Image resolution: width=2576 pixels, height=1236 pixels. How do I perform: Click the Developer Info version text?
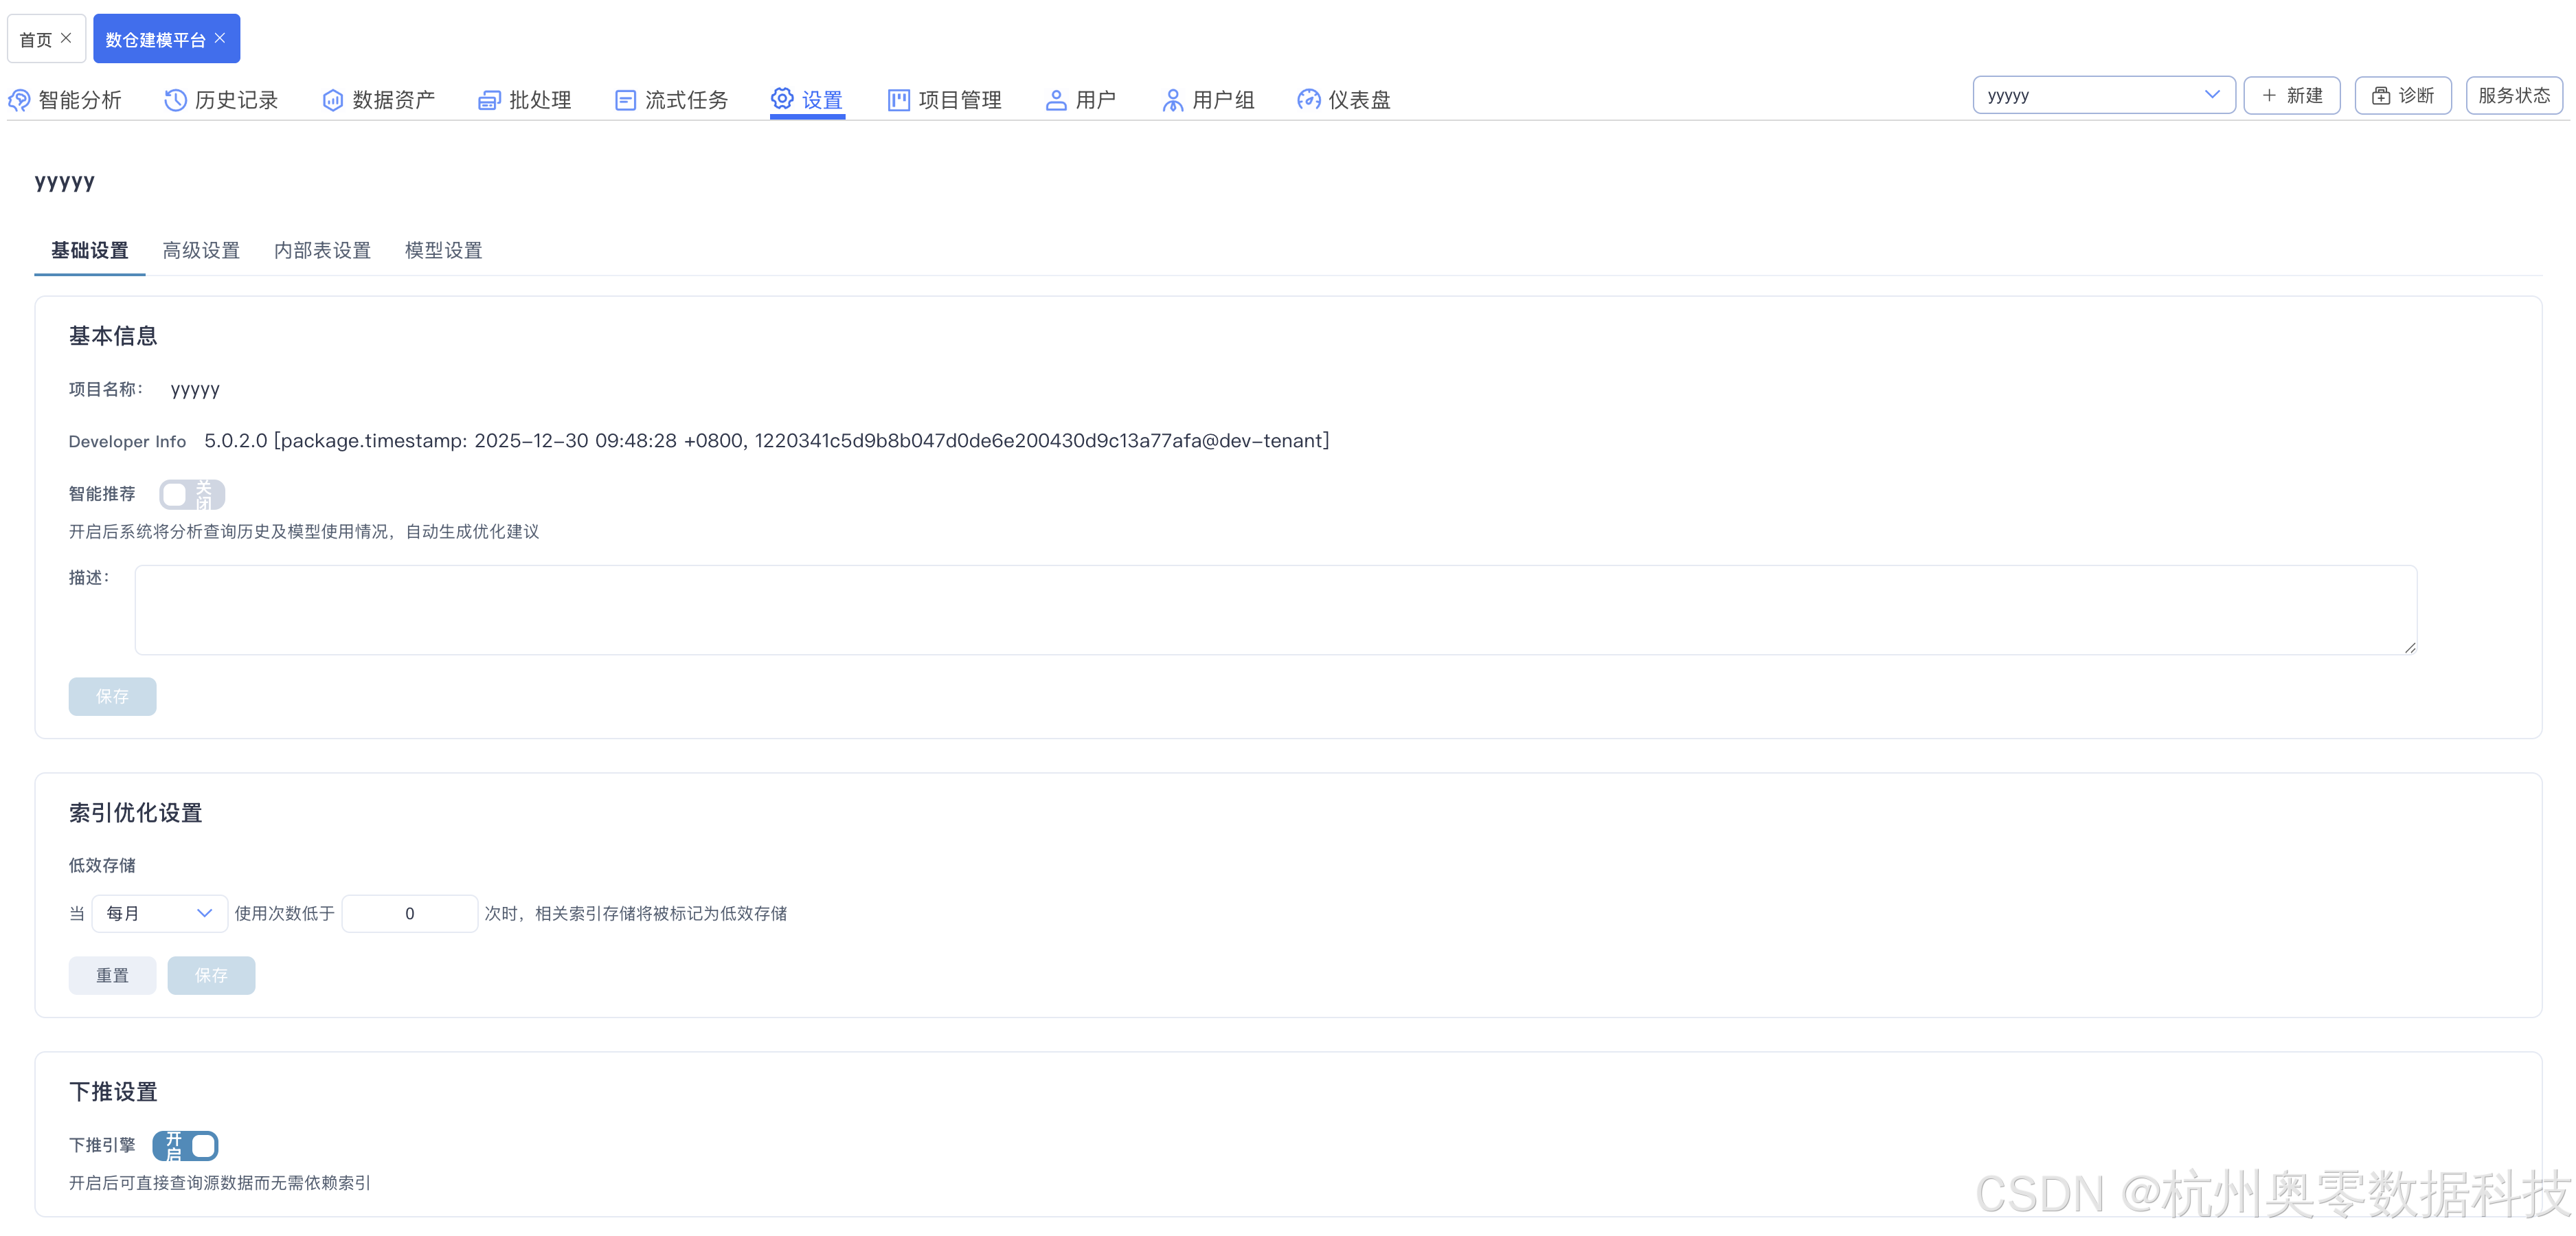pyautogui.click(x=766, y=441)
